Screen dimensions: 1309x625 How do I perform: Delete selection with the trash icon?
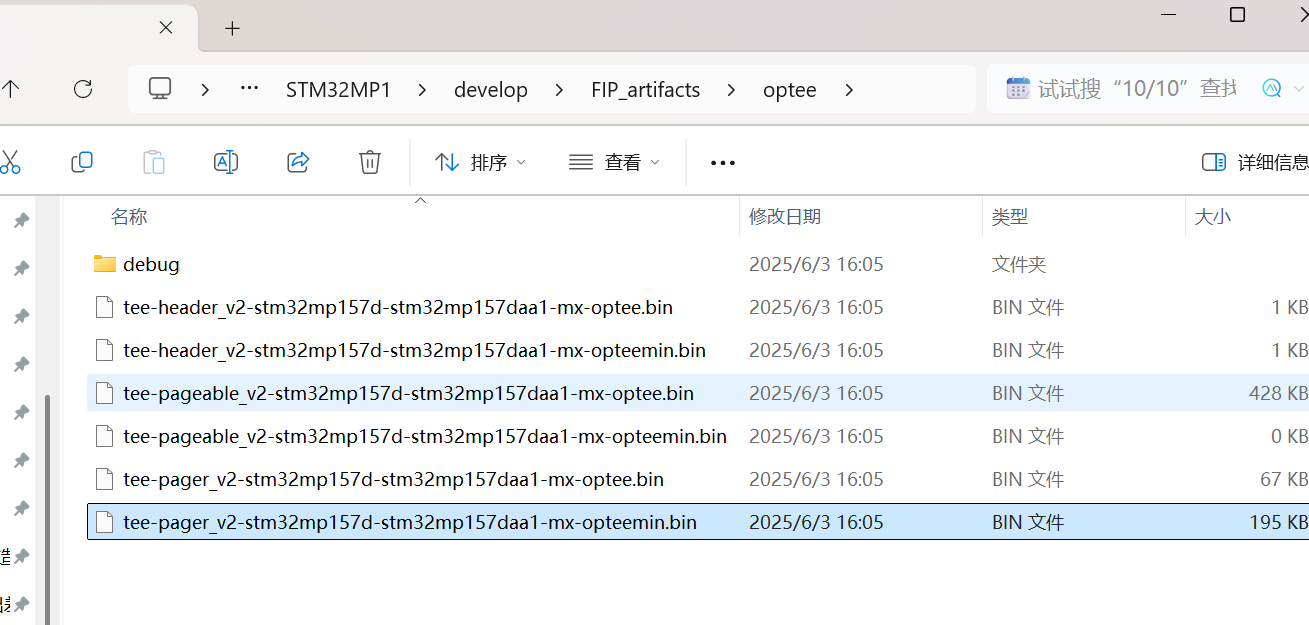point(369,162)
